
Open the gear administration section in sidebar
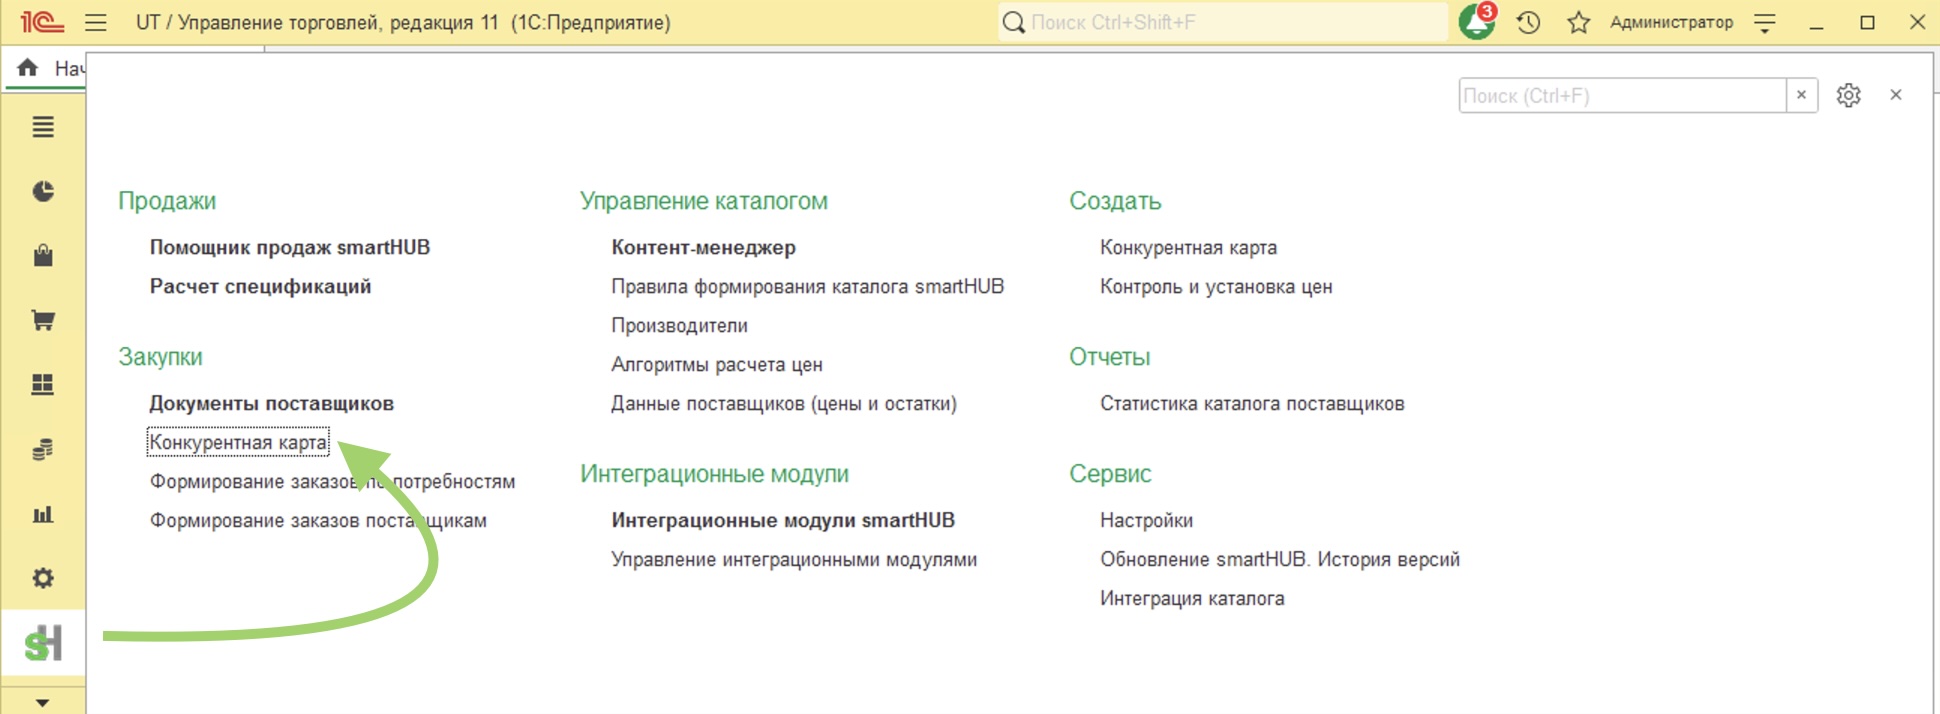coord(43,578)
